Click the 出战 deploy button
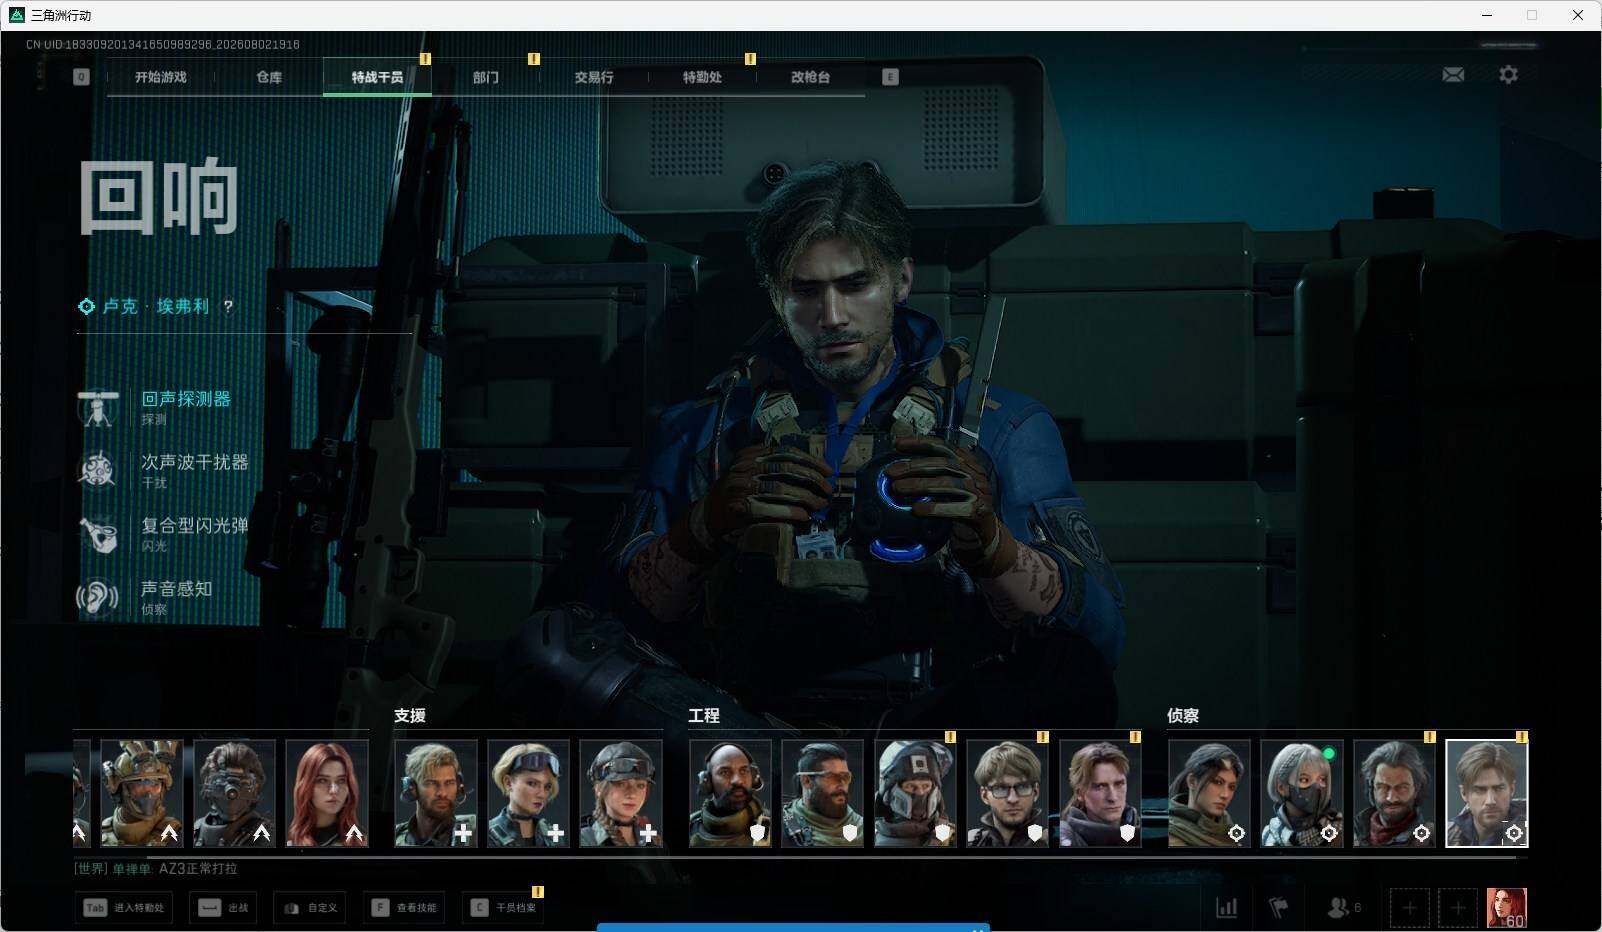The width and height of the screenshot is (1602, 932). tap(223, 908)
